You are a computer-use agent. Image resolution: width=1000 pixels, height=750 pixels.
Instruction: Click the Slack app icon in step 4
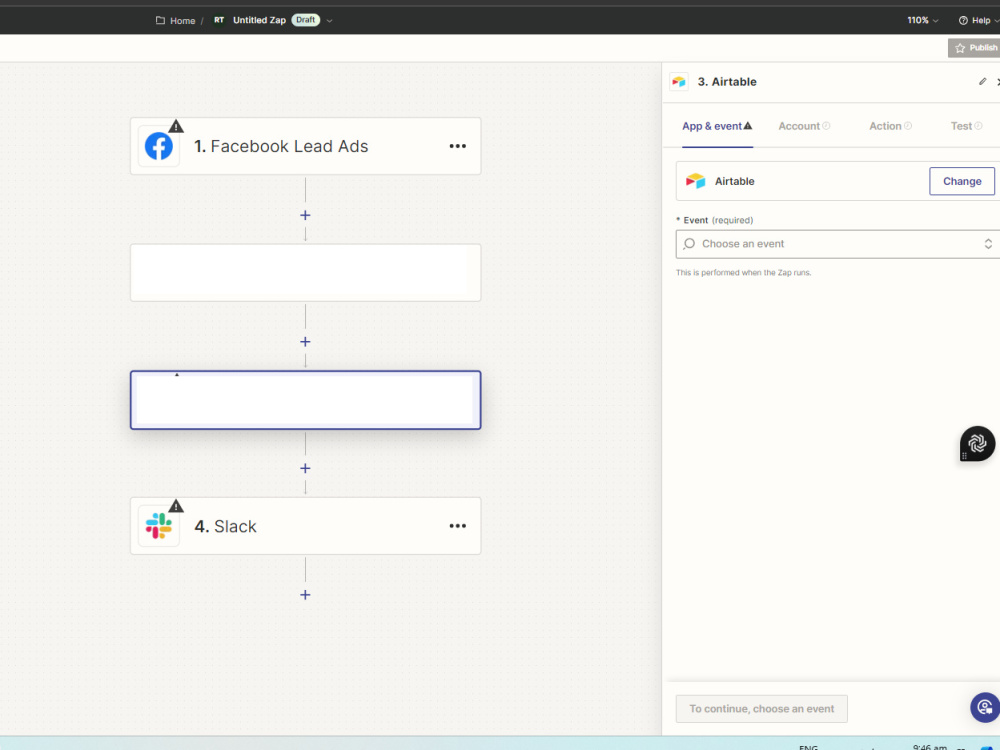159,526
